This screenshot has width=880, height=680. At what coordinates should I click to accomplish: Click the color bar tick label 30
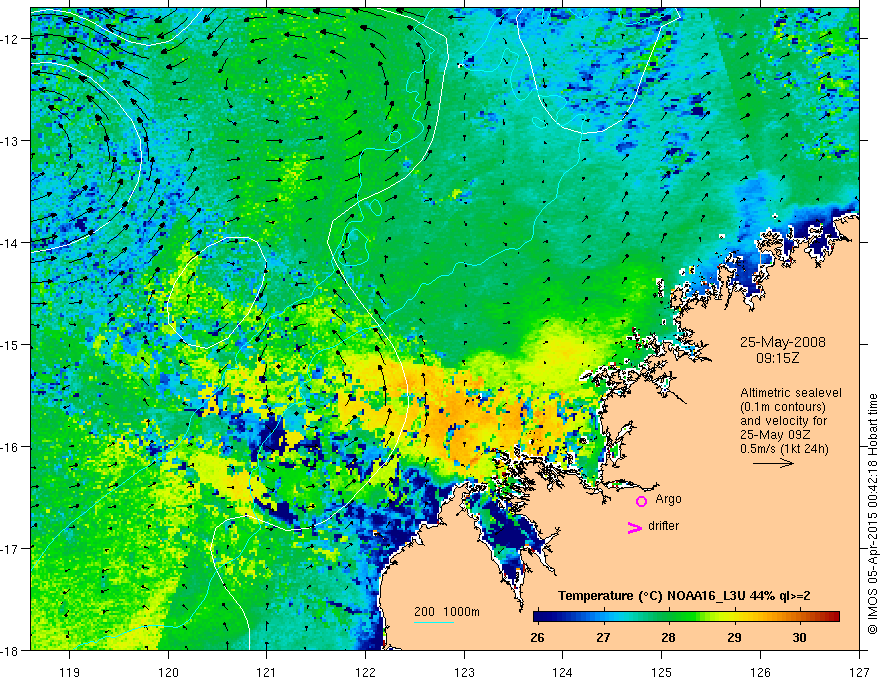click(x=799, y=638)
